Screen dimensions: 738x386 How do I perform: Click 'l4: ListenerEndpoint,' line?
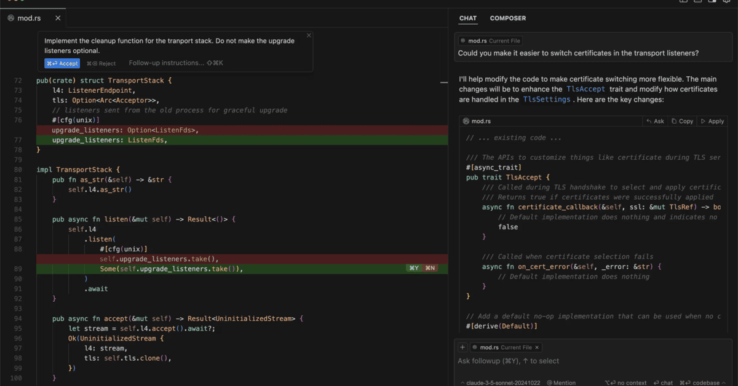(94, 90)
